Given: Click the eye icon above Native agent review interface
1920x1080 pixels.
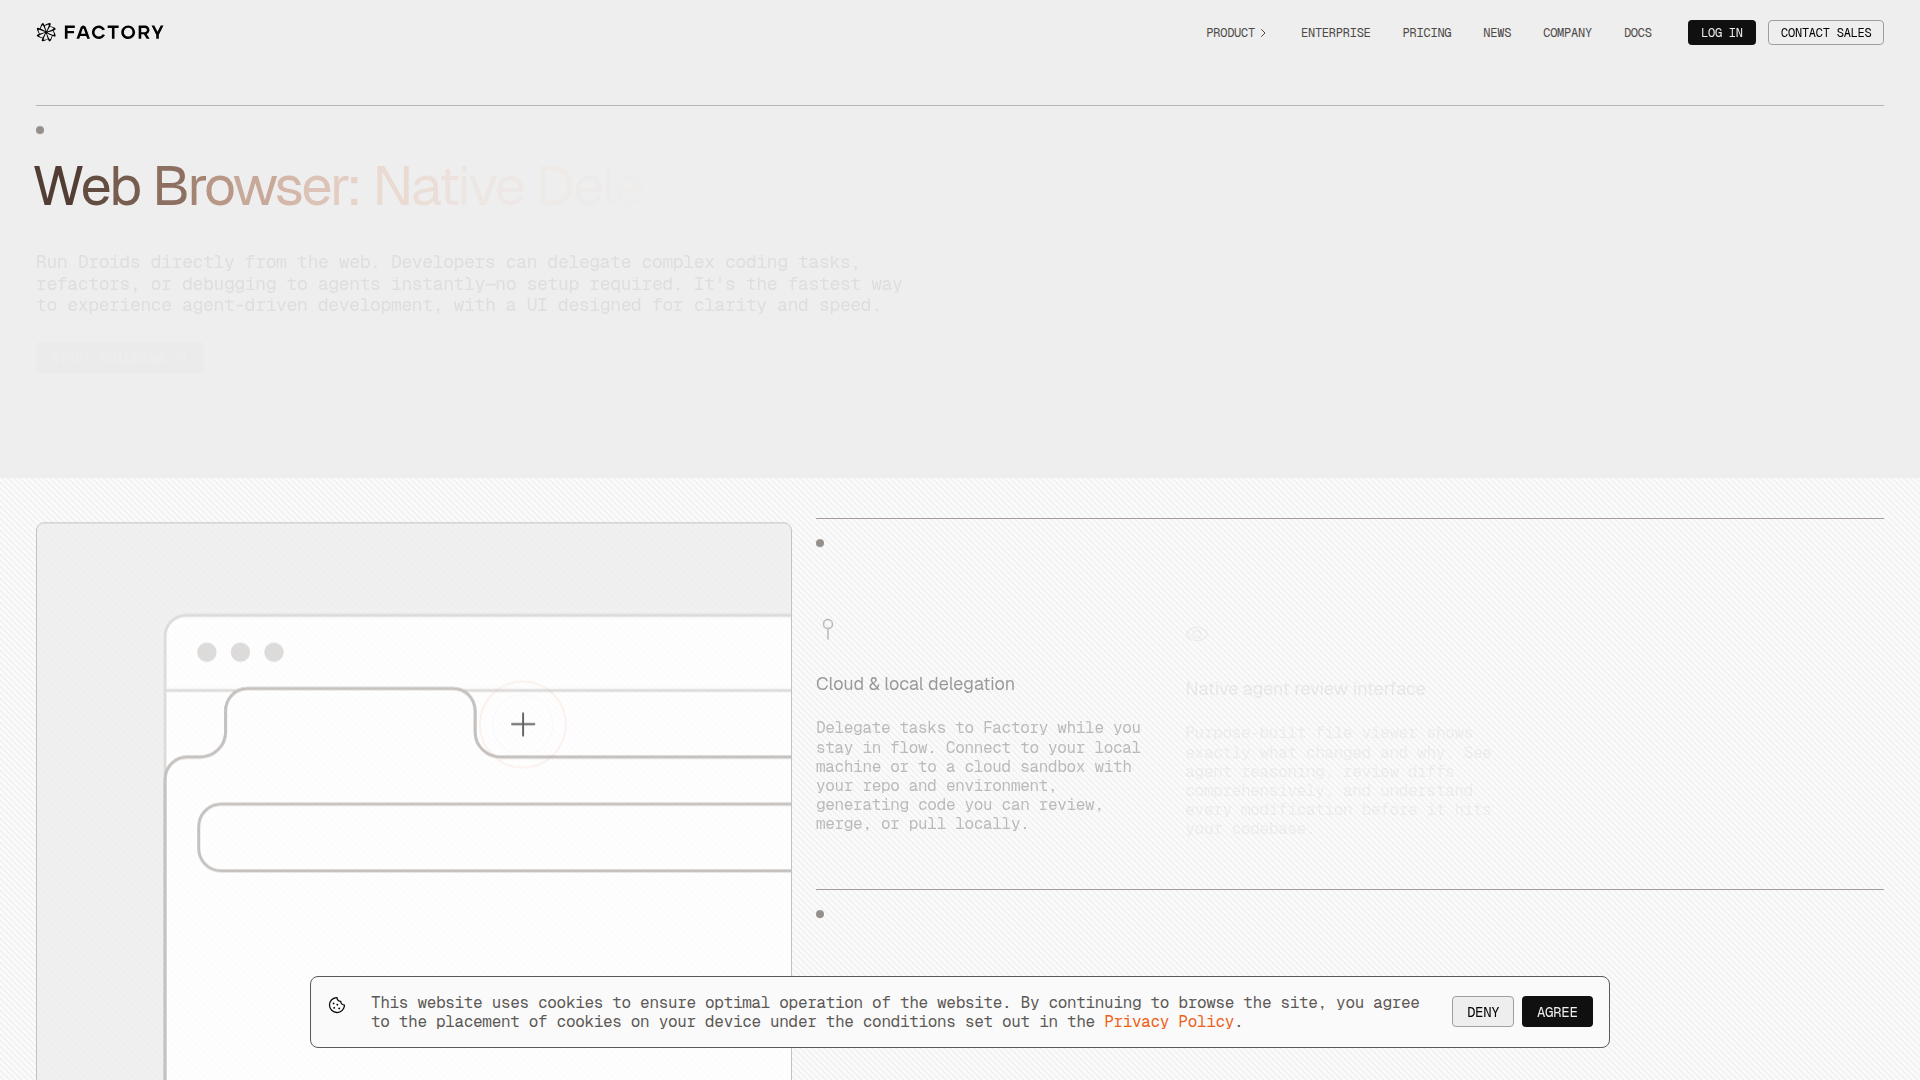Looking at the screenshot, I should pyautogui.click(x=1197, y=634).
